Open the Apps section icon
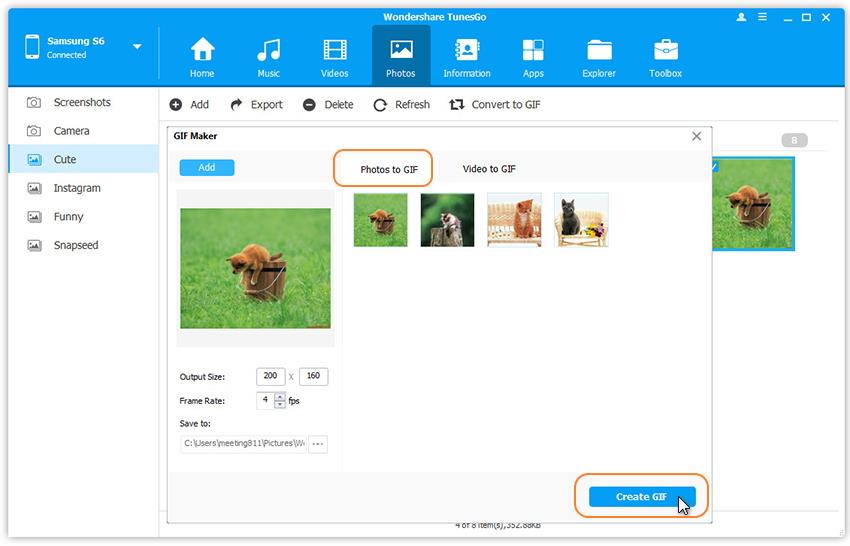The height and width of the screenshot is (546, 850). click(x=533, y=50)
